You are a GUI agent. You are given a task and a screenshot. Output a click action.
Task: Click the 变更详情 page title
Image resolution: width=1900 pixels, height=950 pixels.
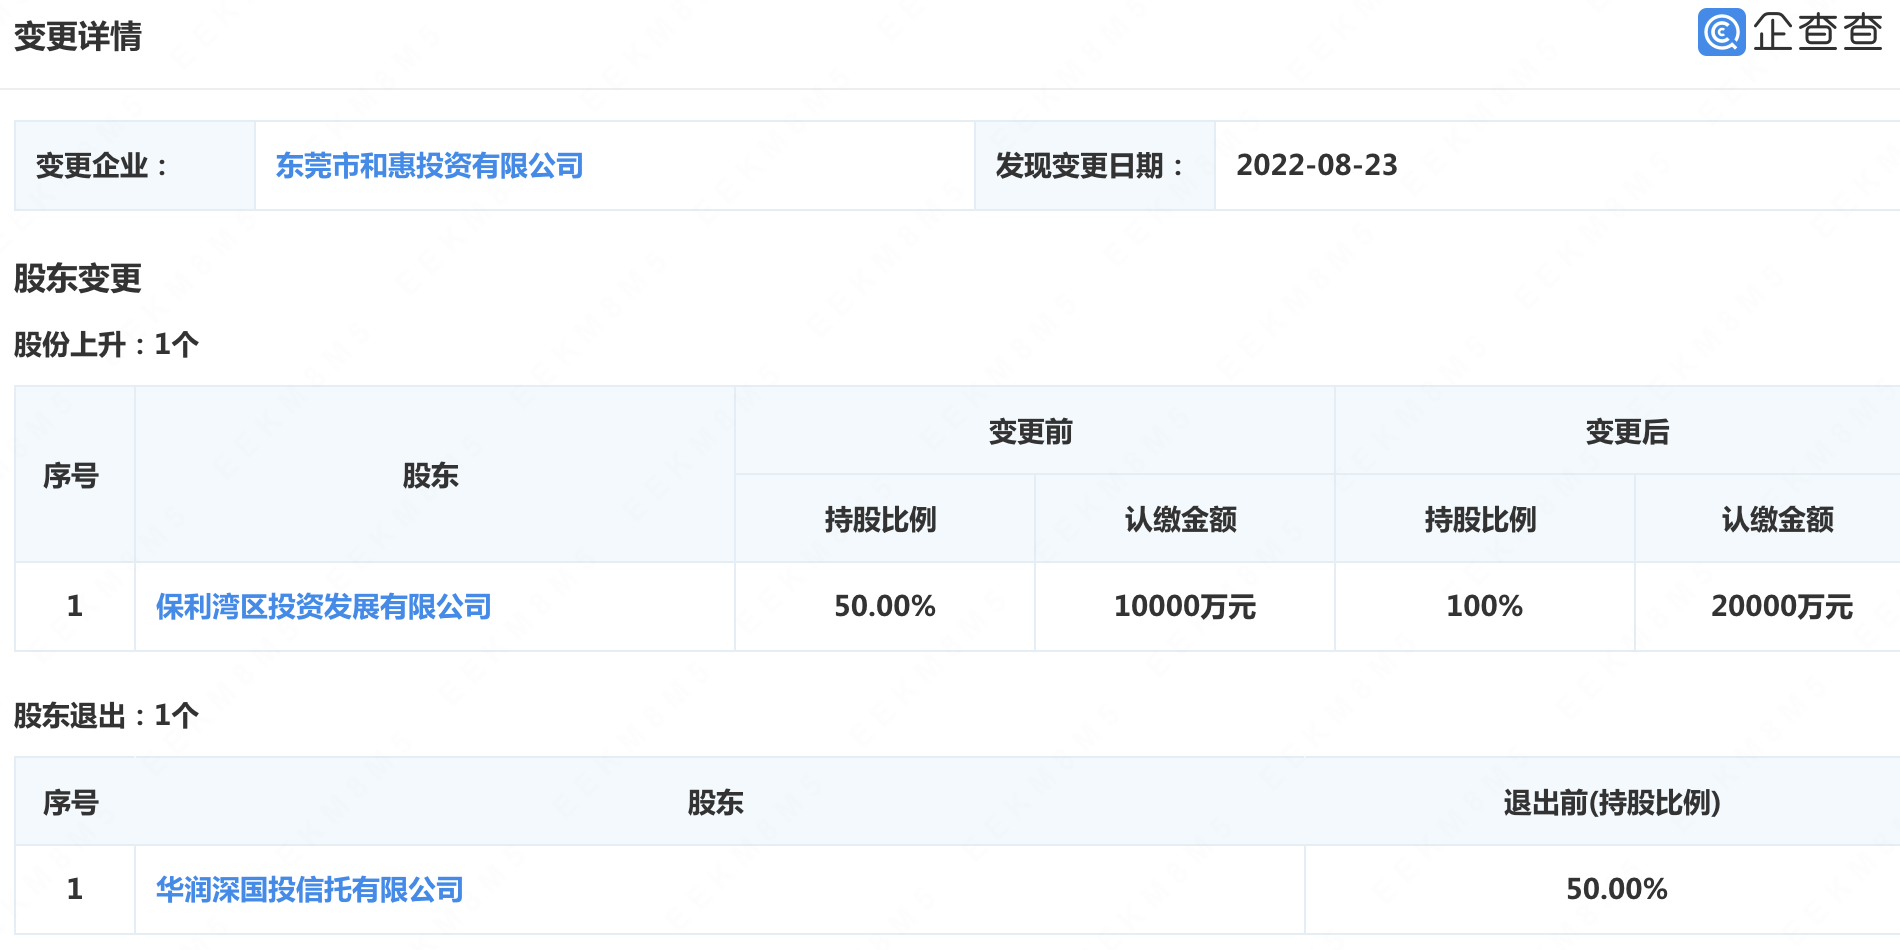[77, 37]
